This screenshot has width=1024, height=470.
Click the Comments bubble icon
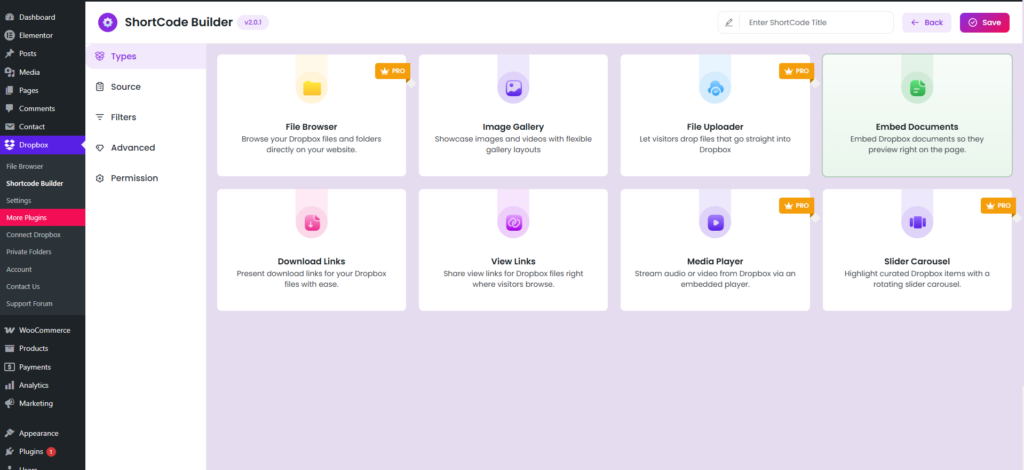(10, 108)
